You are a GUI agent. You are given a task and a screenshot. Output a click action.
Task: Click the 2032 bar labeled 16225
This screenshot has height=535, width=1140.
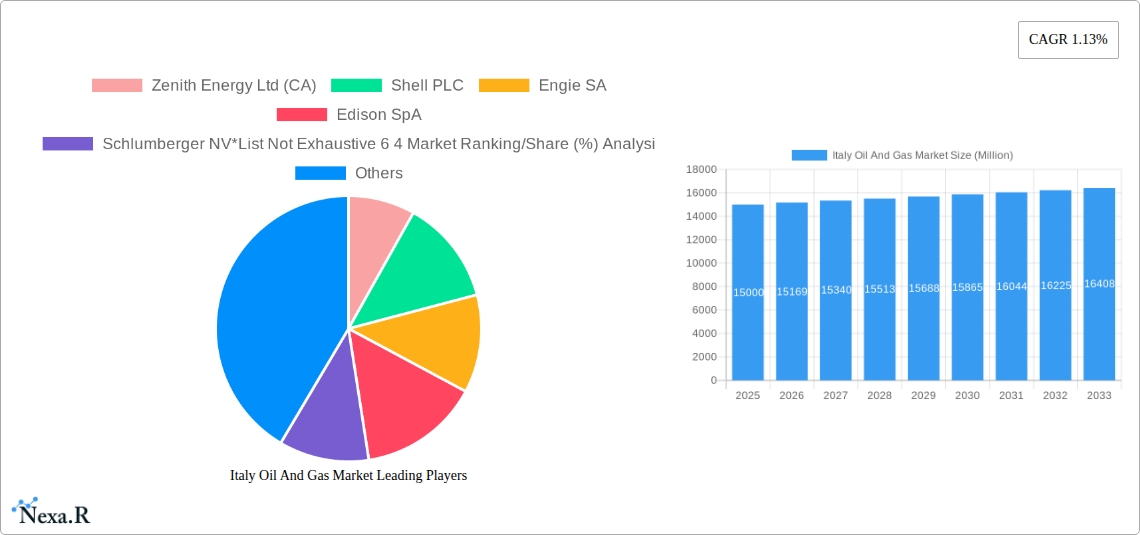[x=1056, y=285]
